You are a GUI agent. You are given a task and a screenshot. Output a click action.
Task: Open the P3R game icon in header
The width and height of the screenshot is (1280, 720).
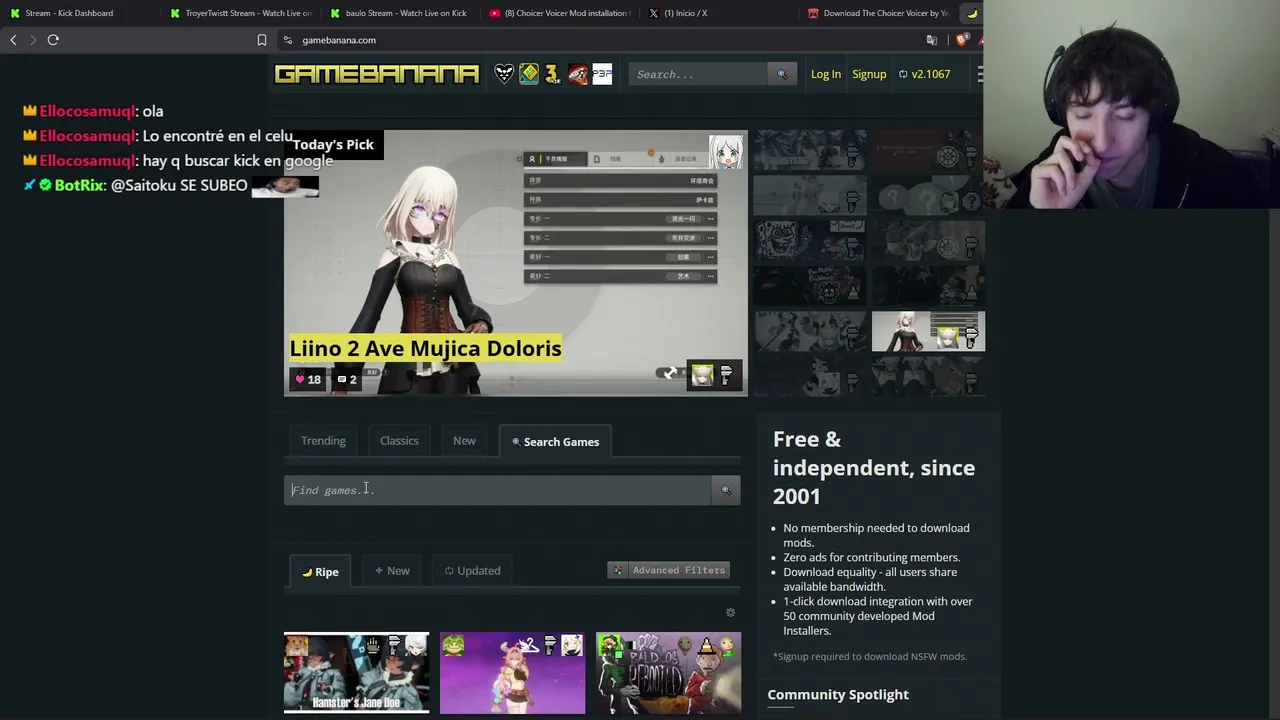tap(602, 74)
